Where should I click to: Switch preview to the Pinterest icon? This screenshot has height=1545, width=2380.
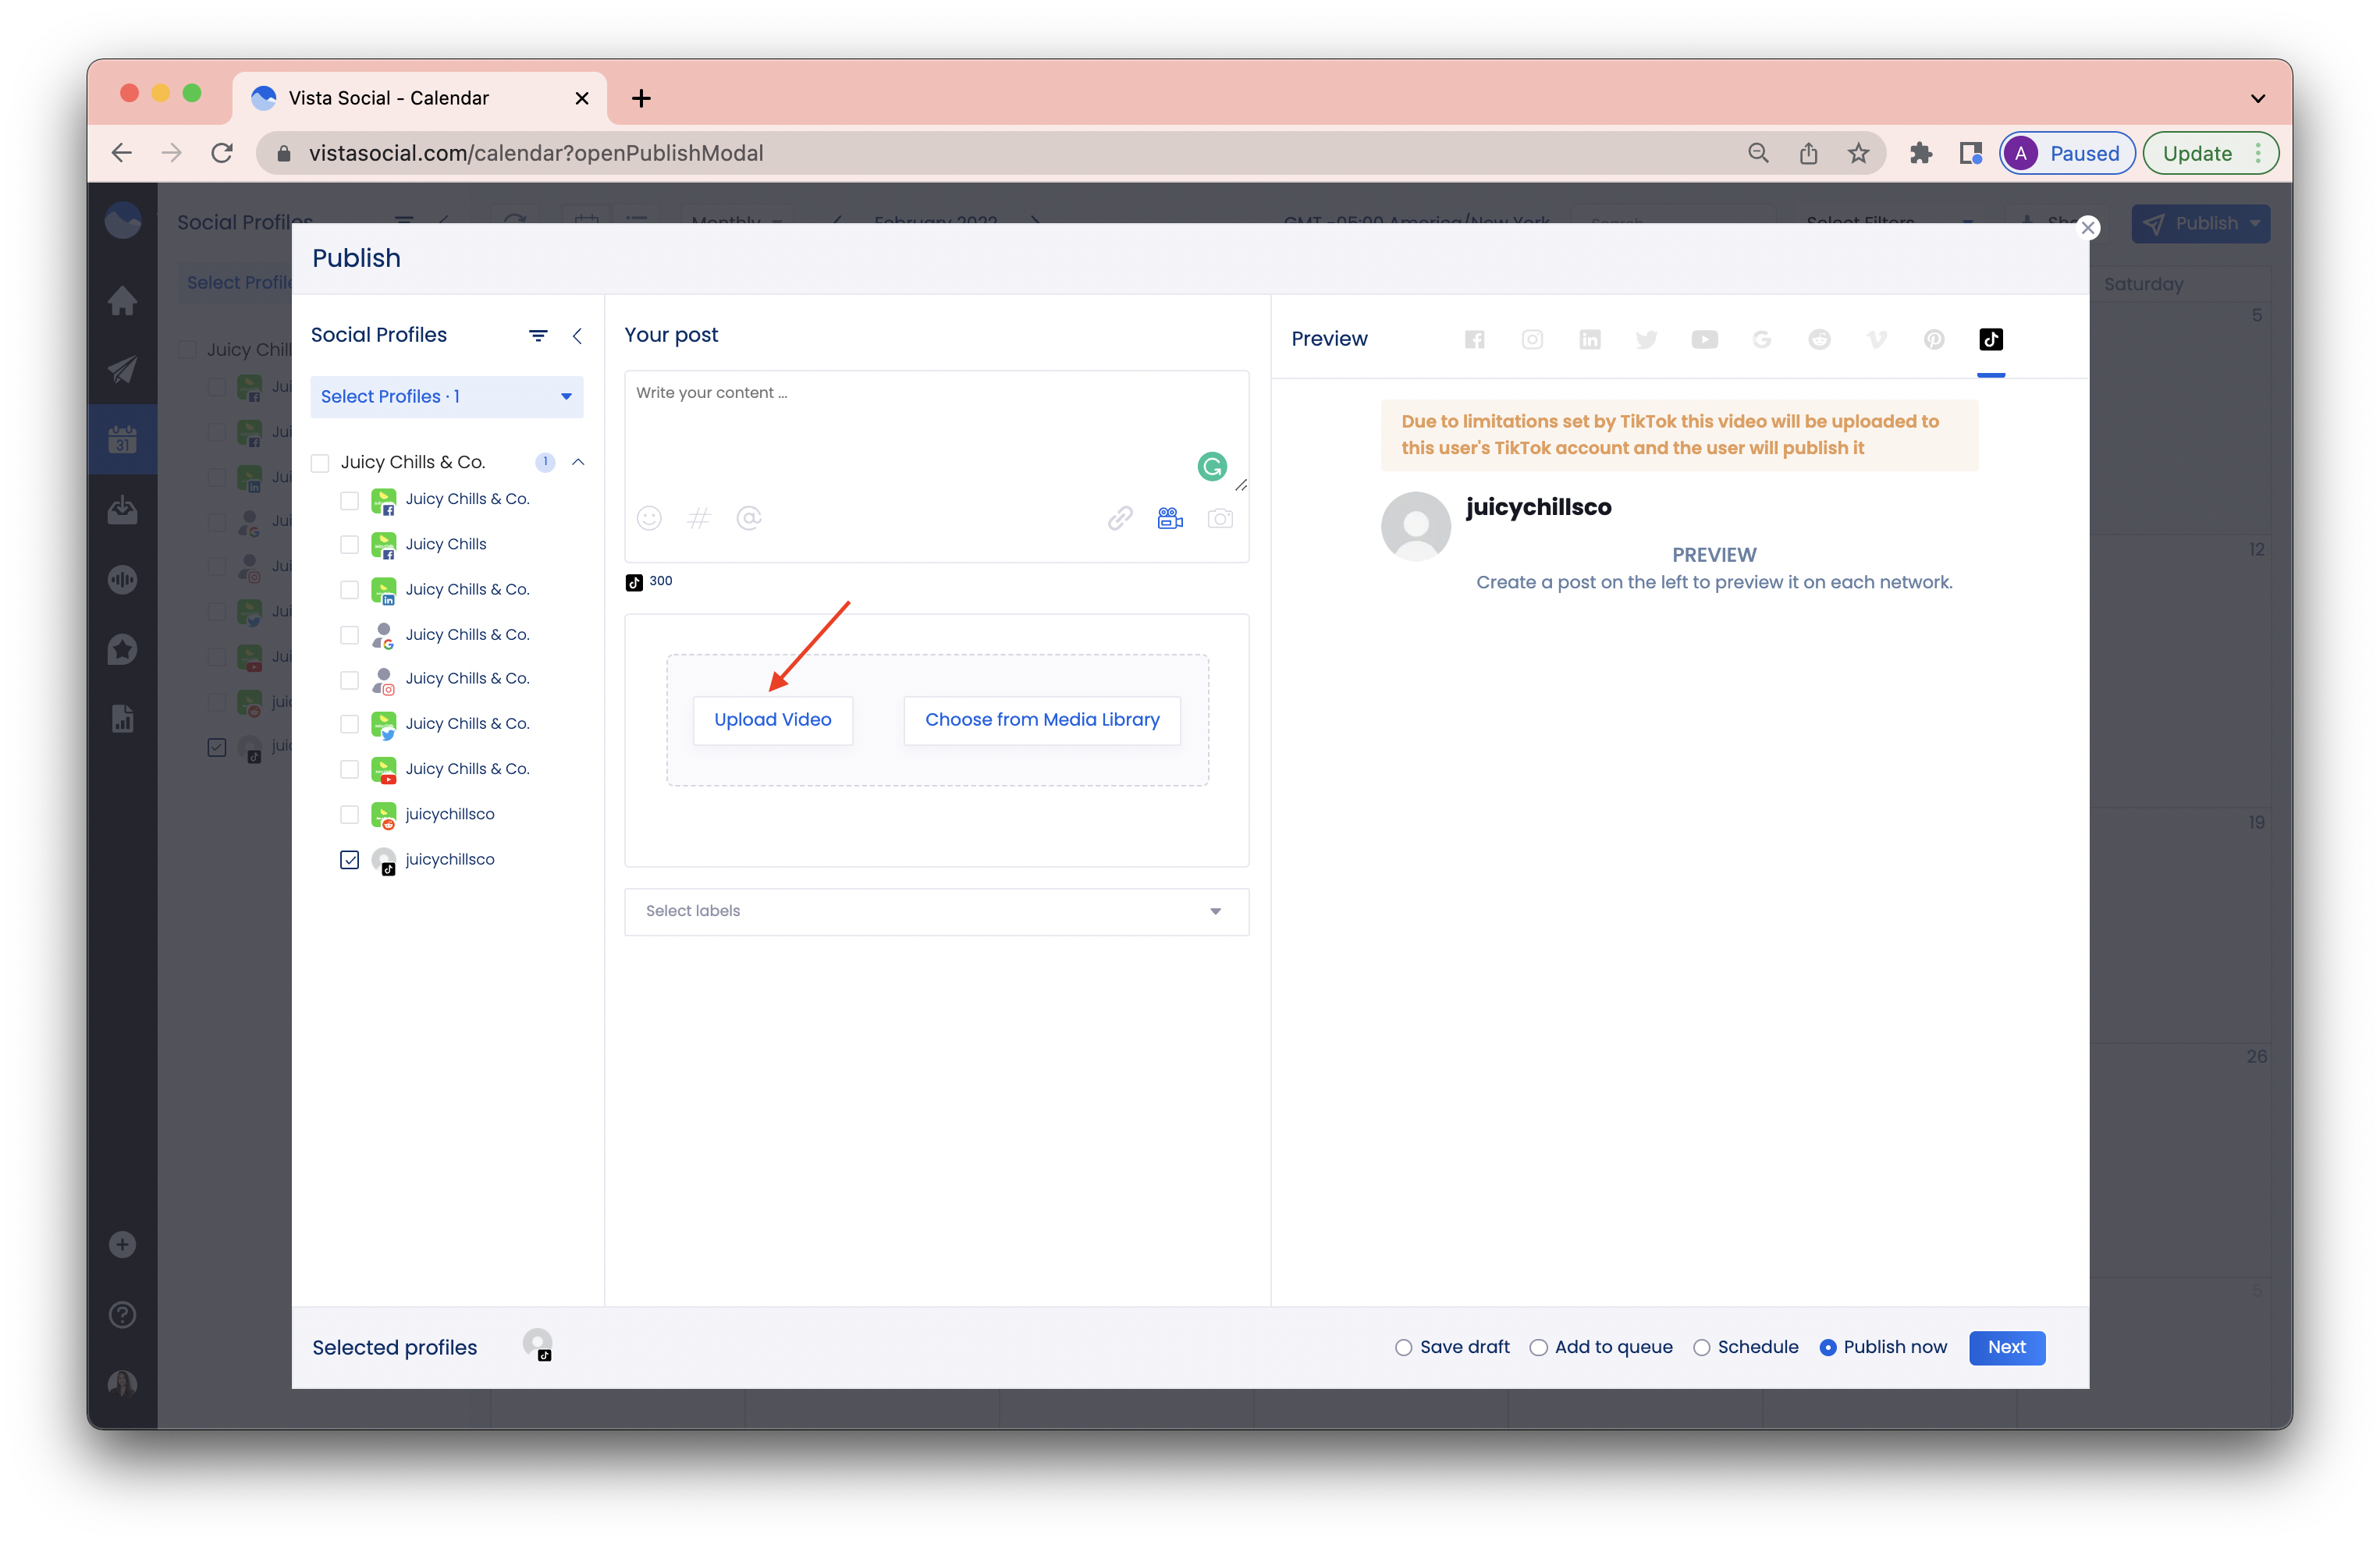1934,339
